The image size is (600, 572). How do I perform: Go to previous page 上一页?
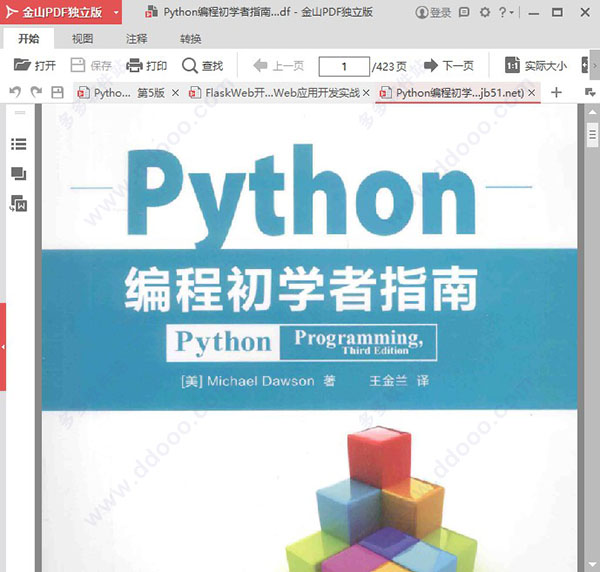tap(279, 66)
